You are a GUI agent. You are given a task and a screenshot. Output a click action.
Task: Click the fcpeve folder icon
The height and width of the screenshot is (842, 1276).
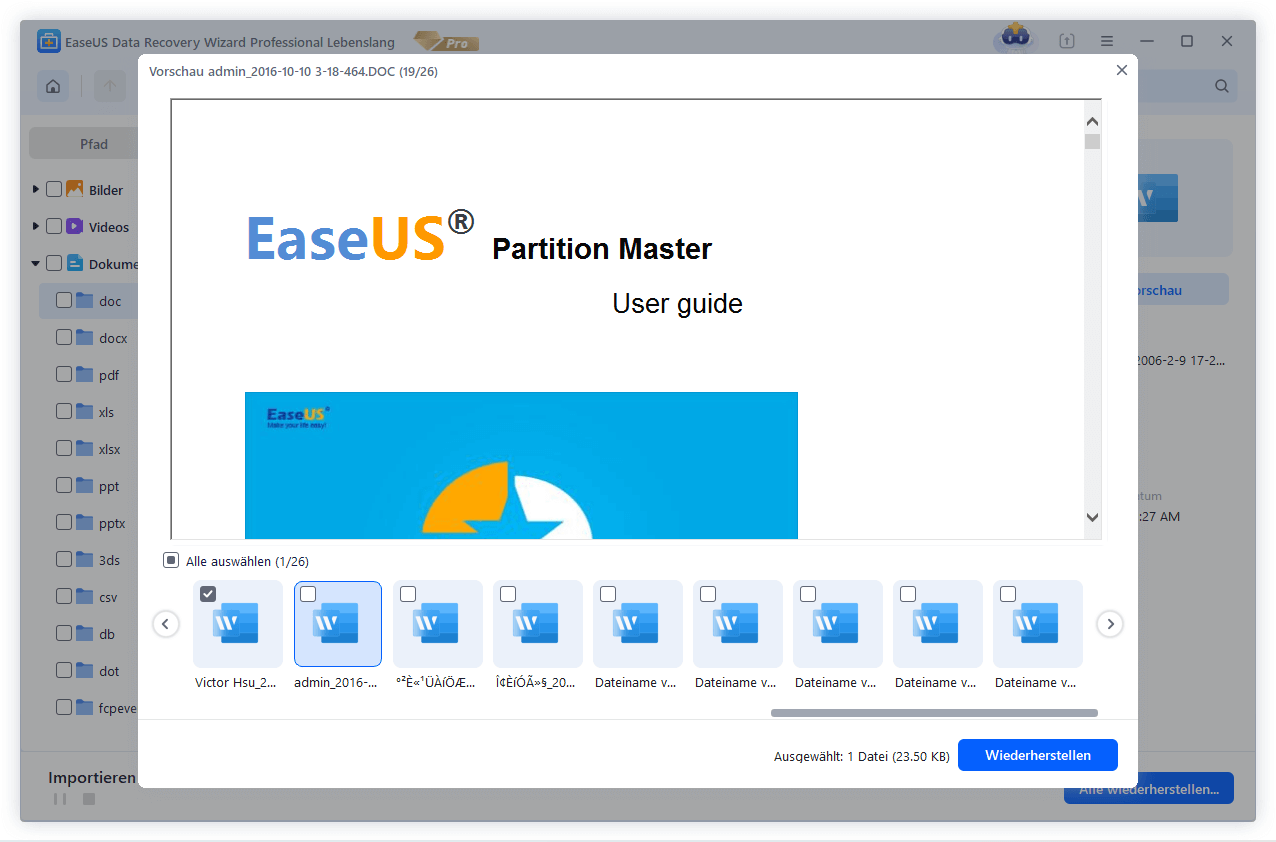(x=85, y=707)
